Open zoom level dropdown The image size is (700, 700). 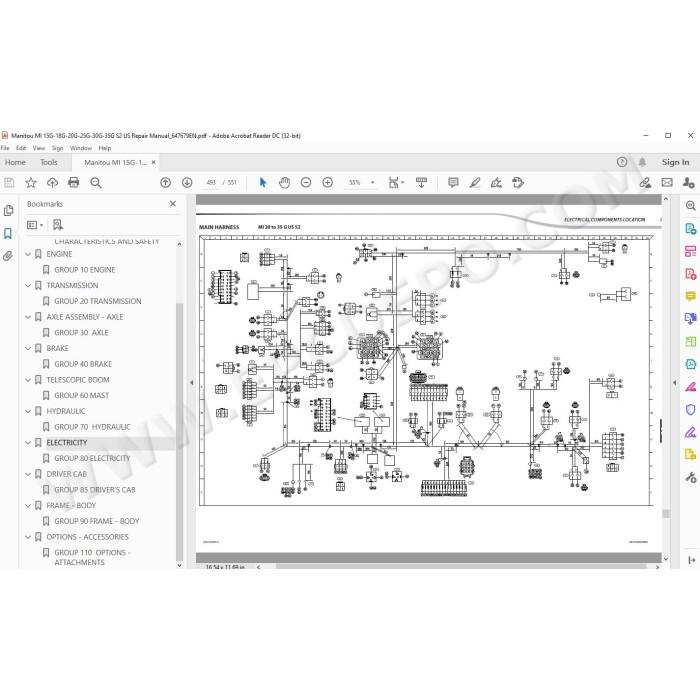[x=372, y=183]
